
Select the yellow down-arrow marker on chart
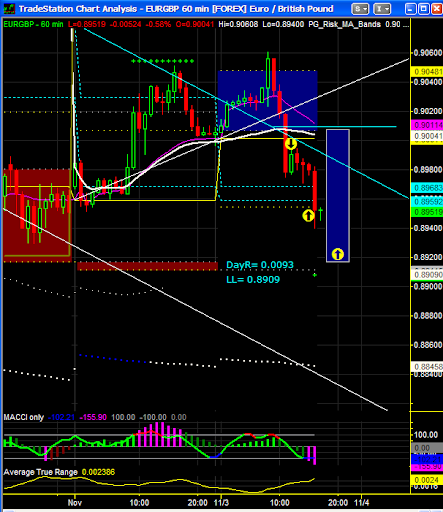point(291,144)
